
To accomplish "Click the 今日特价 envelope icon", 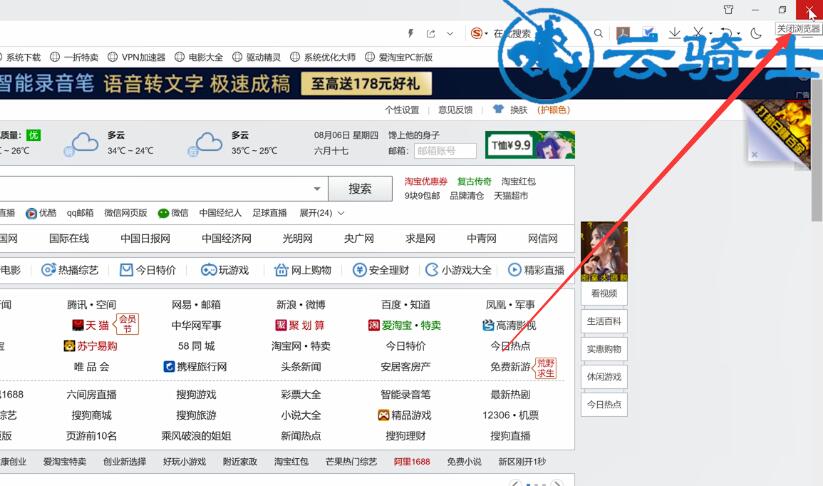I will click(126, 270).
